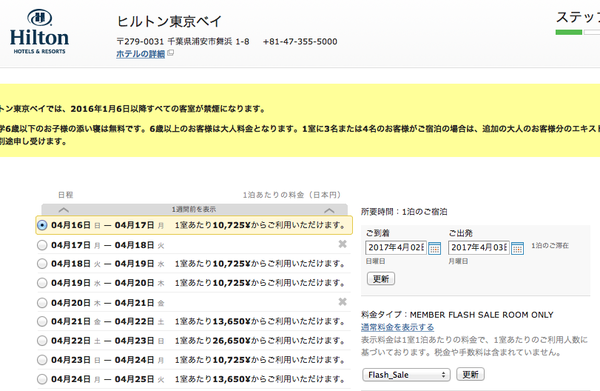Click 更新 button under arrival date
This screenshot has height=391, width=600.
pyautogui.click(x=381, y=279)
